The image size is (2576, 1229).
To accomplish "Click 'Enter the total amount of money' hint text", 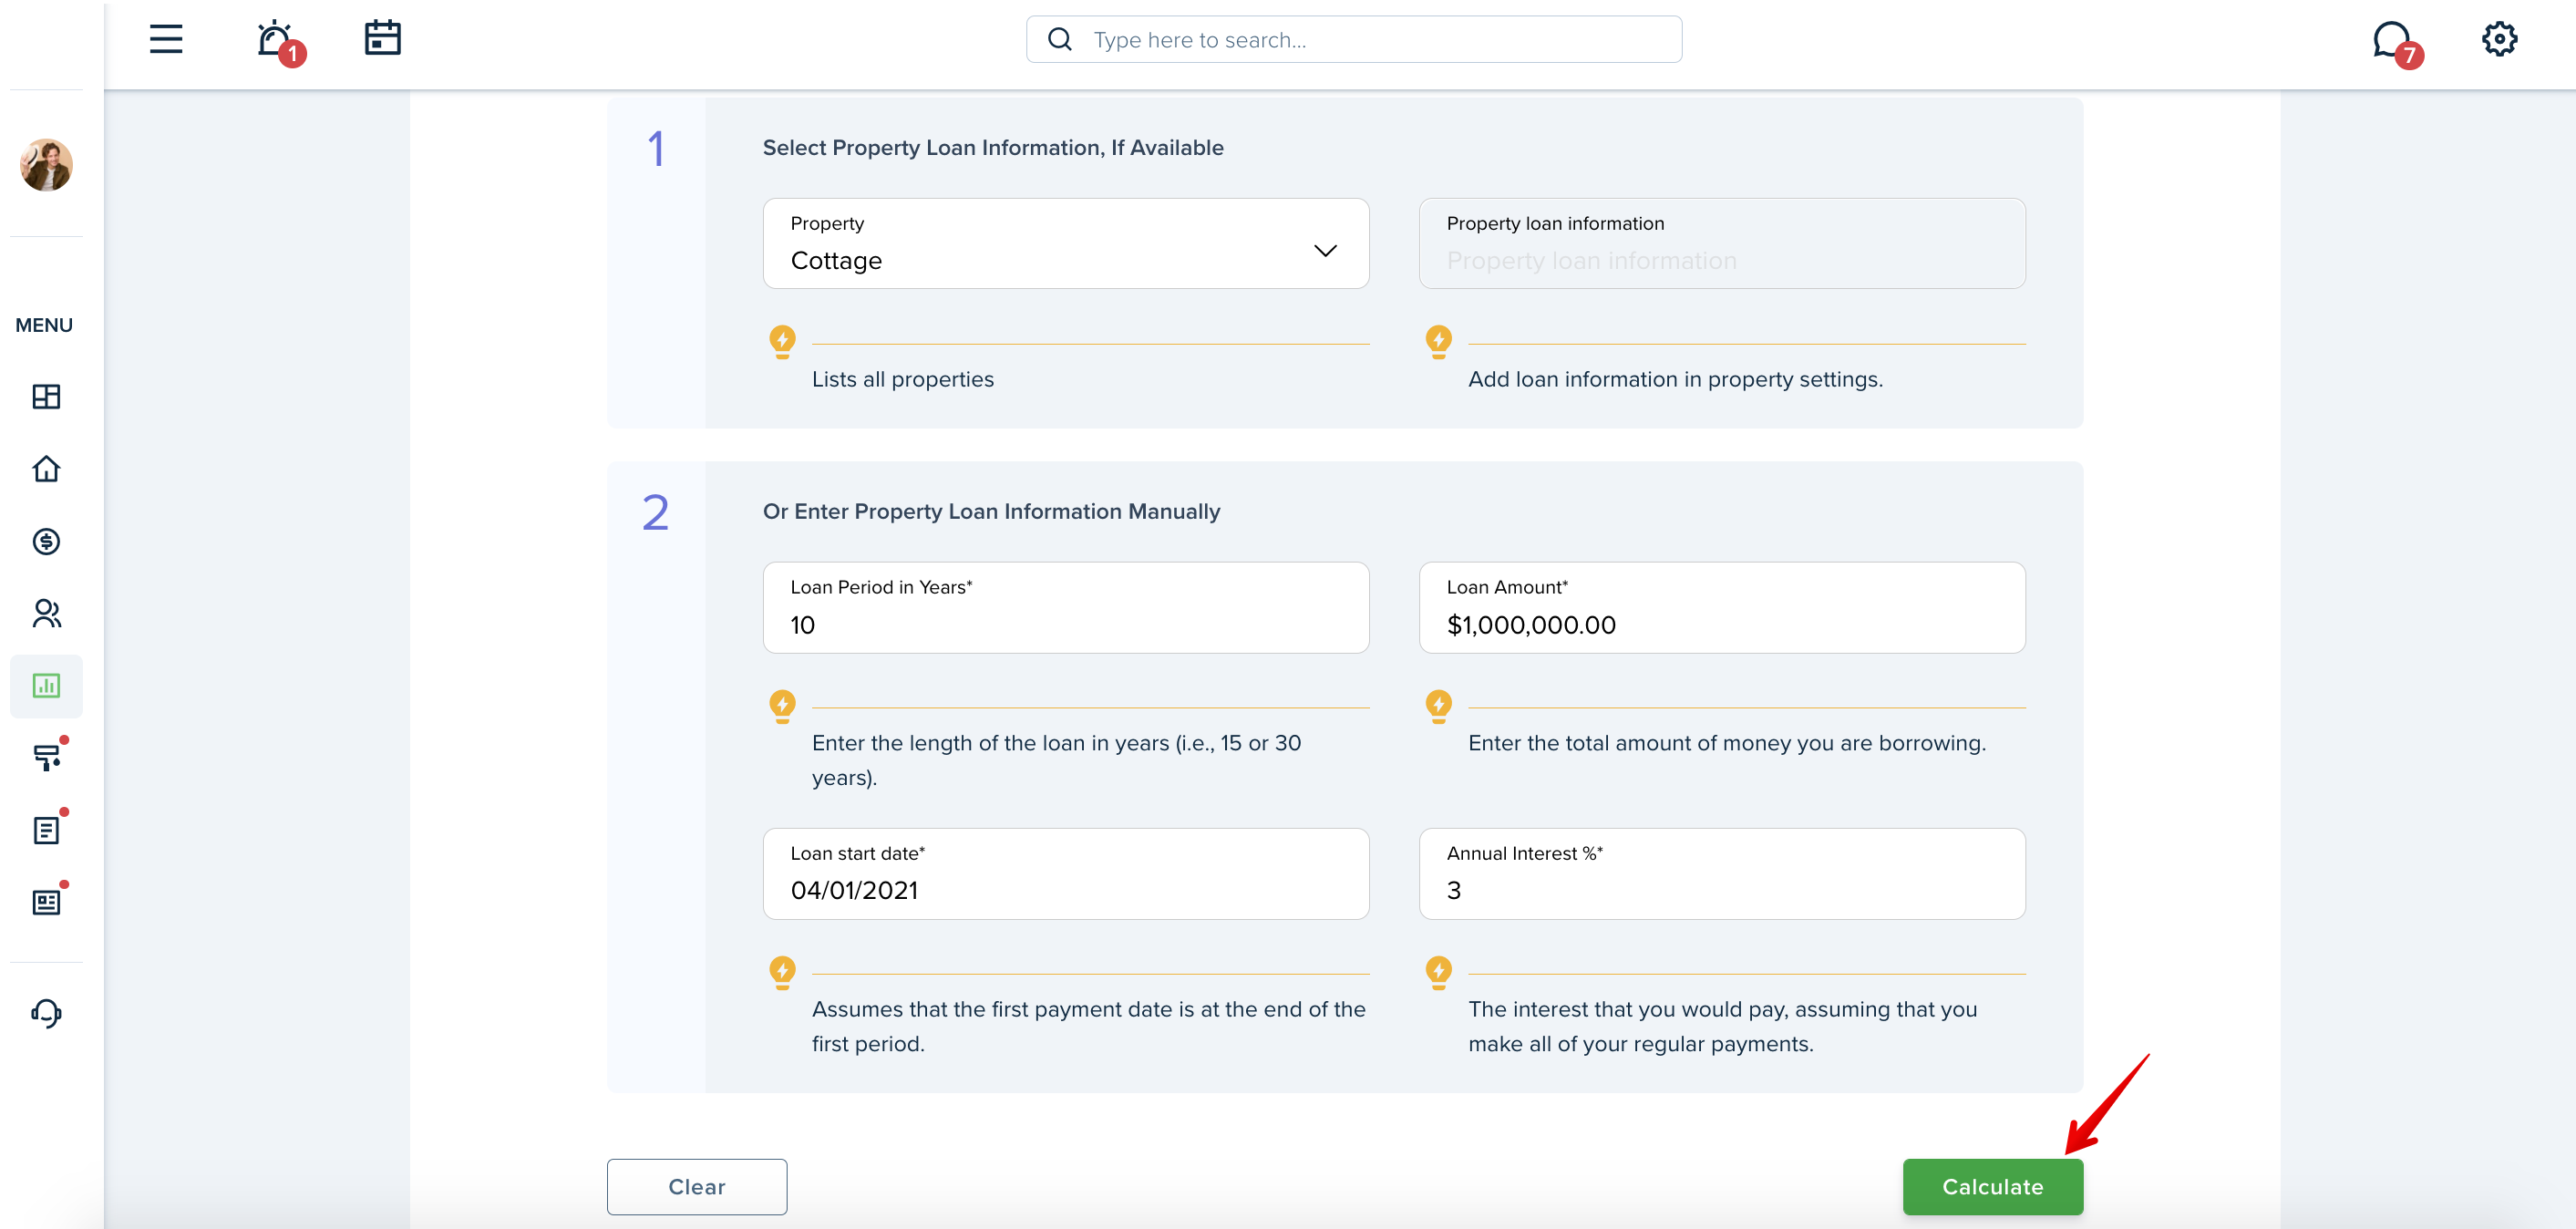I will [x=1727, y=743].
